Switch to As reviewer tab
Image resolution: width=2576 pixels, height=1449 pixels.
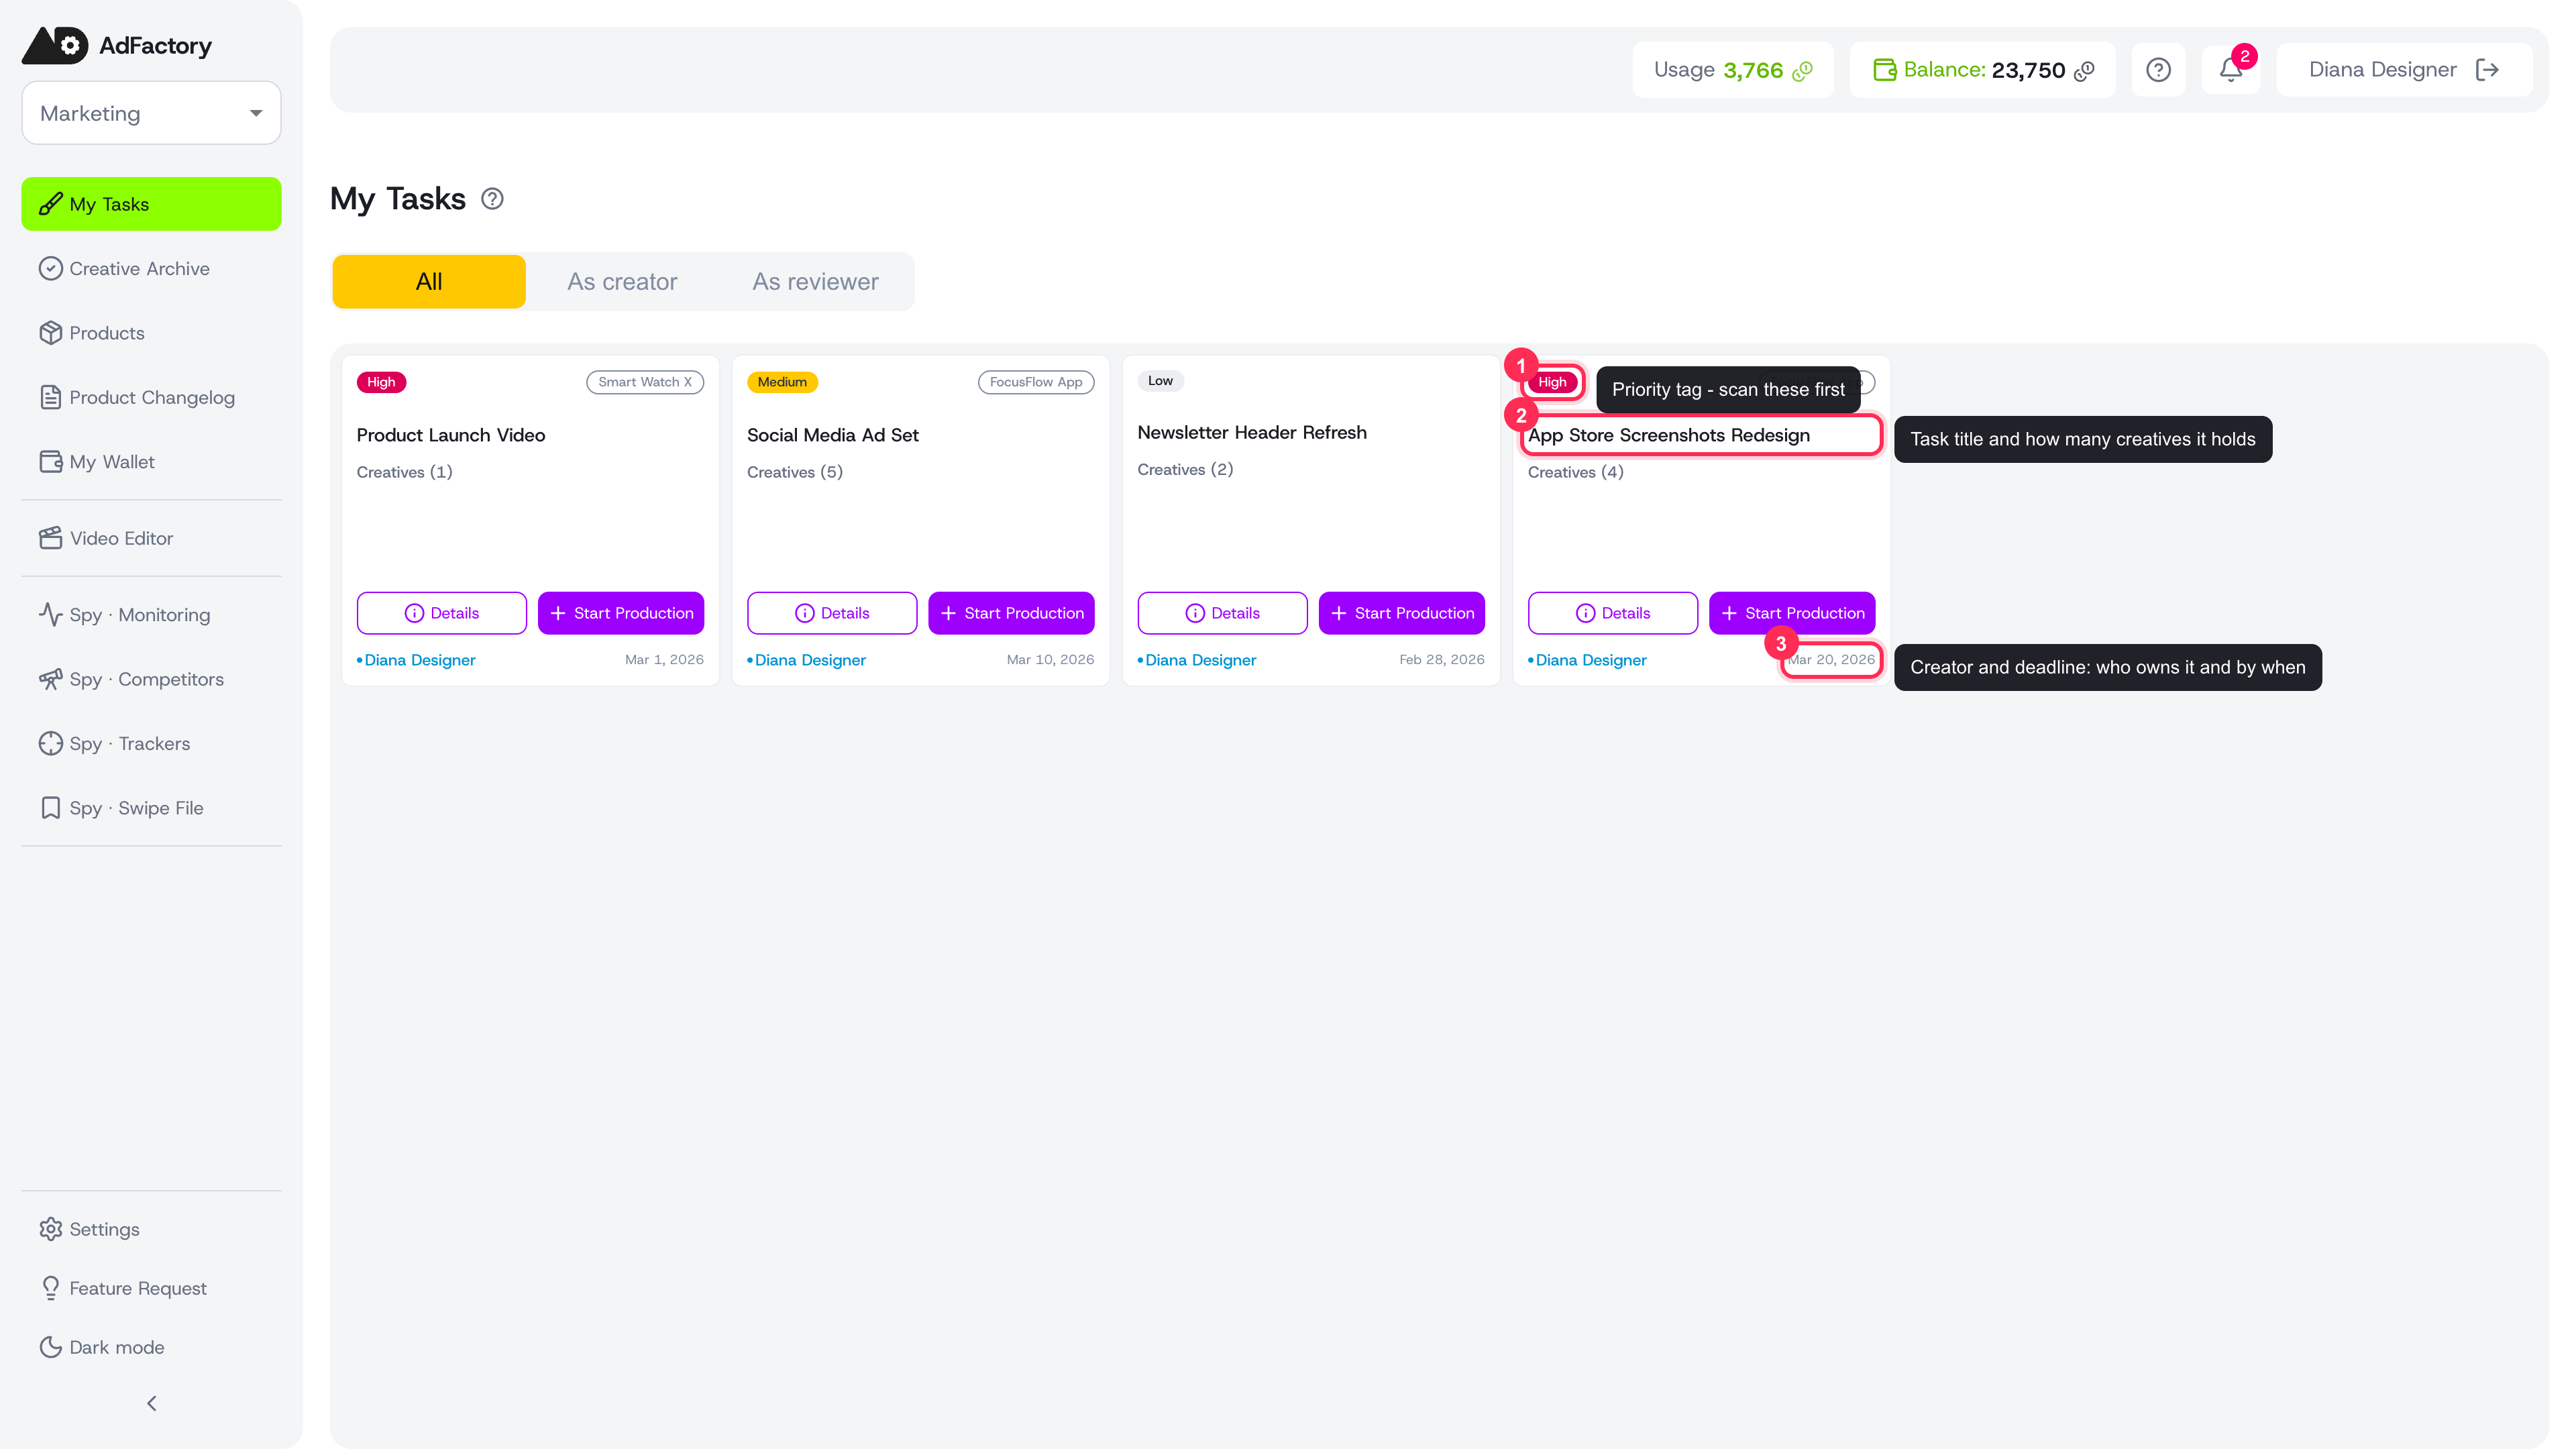[815, 282]
